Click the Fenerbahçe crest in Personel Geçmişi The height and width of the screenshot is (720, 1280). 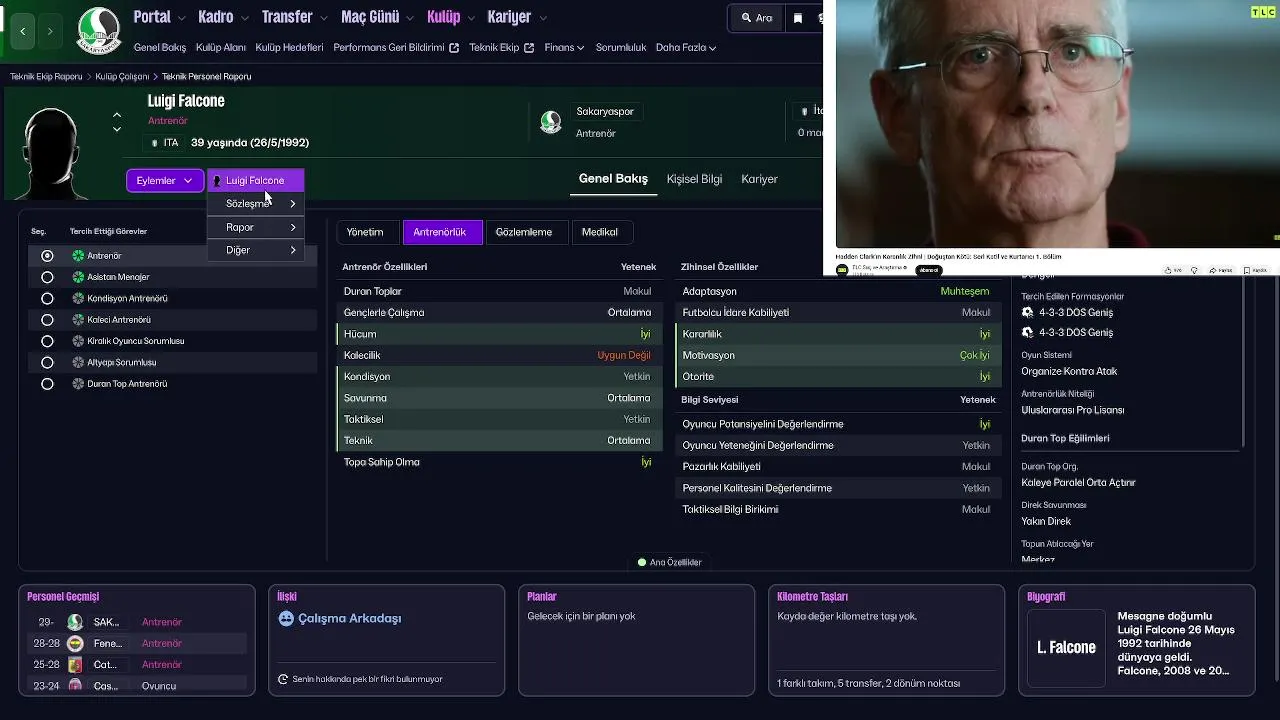pyautogui.click(x=75, y=643)
